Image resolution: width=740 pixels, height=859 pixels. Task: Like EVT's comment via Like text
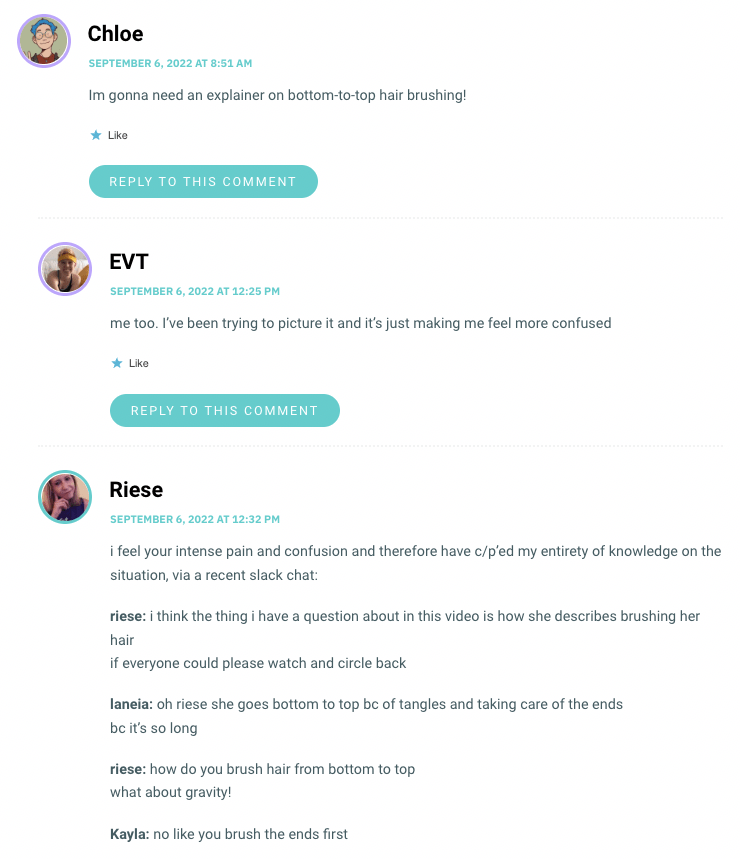tap(139, 363)
